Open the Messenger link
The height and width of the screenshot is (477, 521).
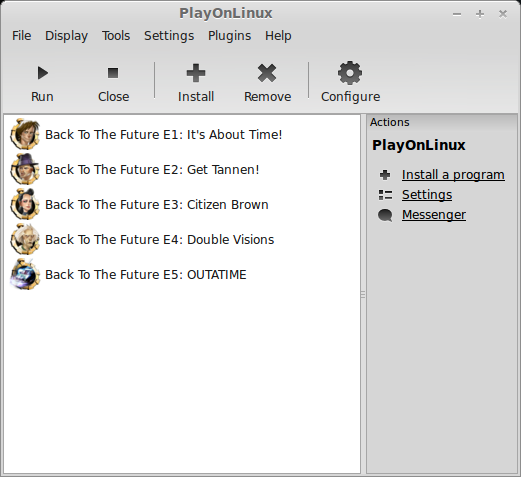(434, 215)
